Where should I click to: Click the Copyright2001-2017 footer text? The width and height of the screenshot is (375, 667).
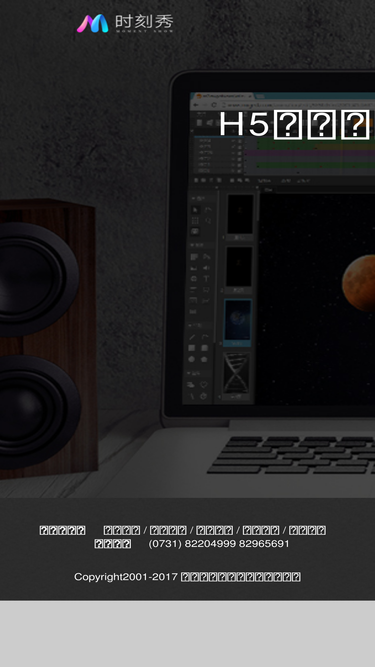pos(188,577)
